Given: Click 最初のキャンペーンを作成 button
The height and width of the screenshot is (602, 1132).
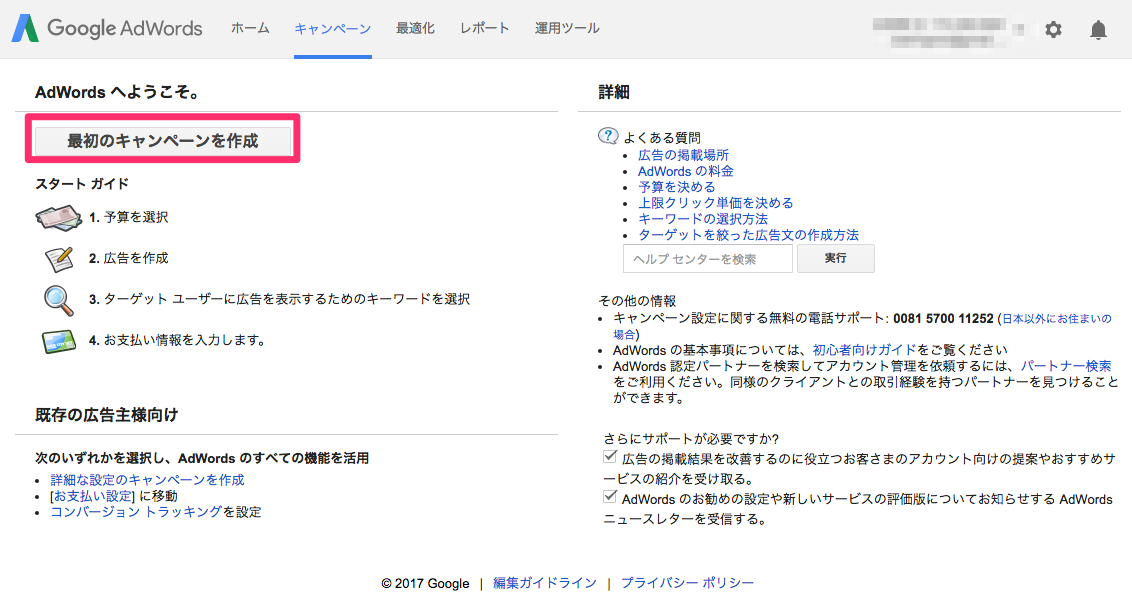Looking at the screenshot, I should 163,141.
